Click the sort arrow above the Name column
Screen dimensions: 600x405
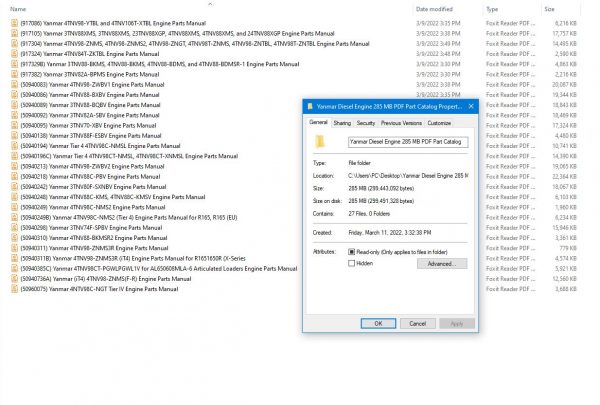click(x=210, y=4)
